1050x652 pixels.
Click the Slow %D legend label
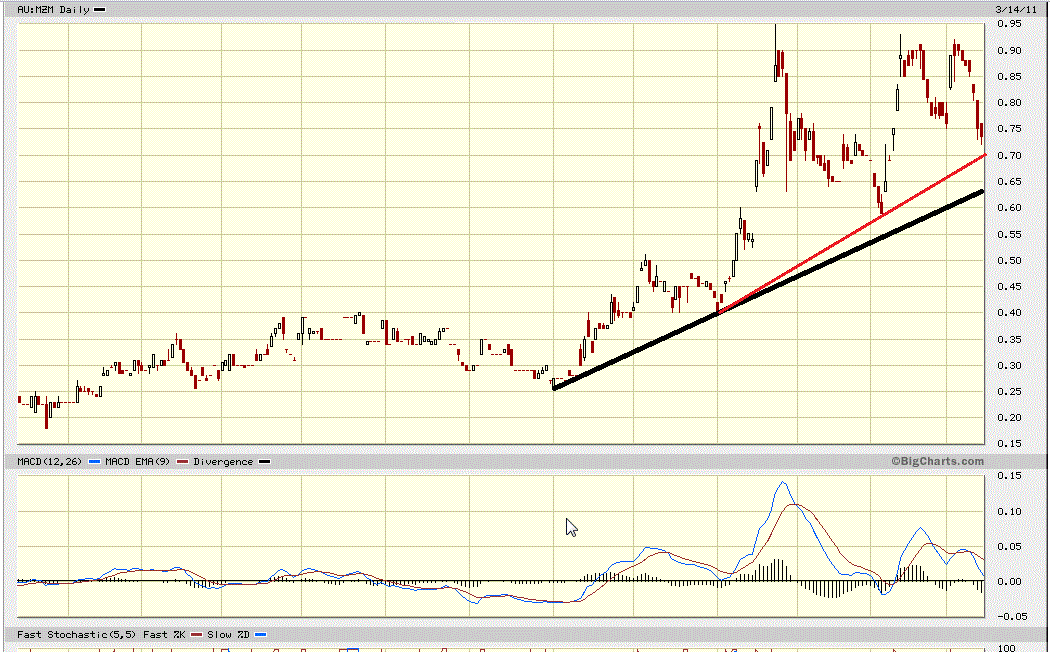229,635
